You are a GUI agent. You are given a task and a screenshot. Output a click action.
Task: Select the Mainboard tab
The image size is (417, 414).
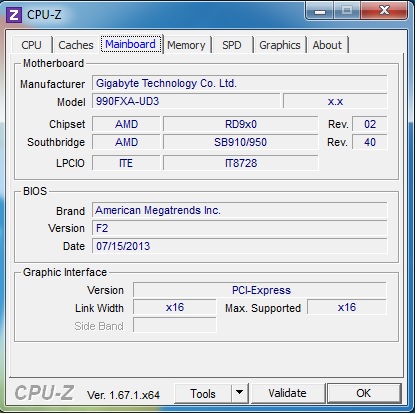131,44
